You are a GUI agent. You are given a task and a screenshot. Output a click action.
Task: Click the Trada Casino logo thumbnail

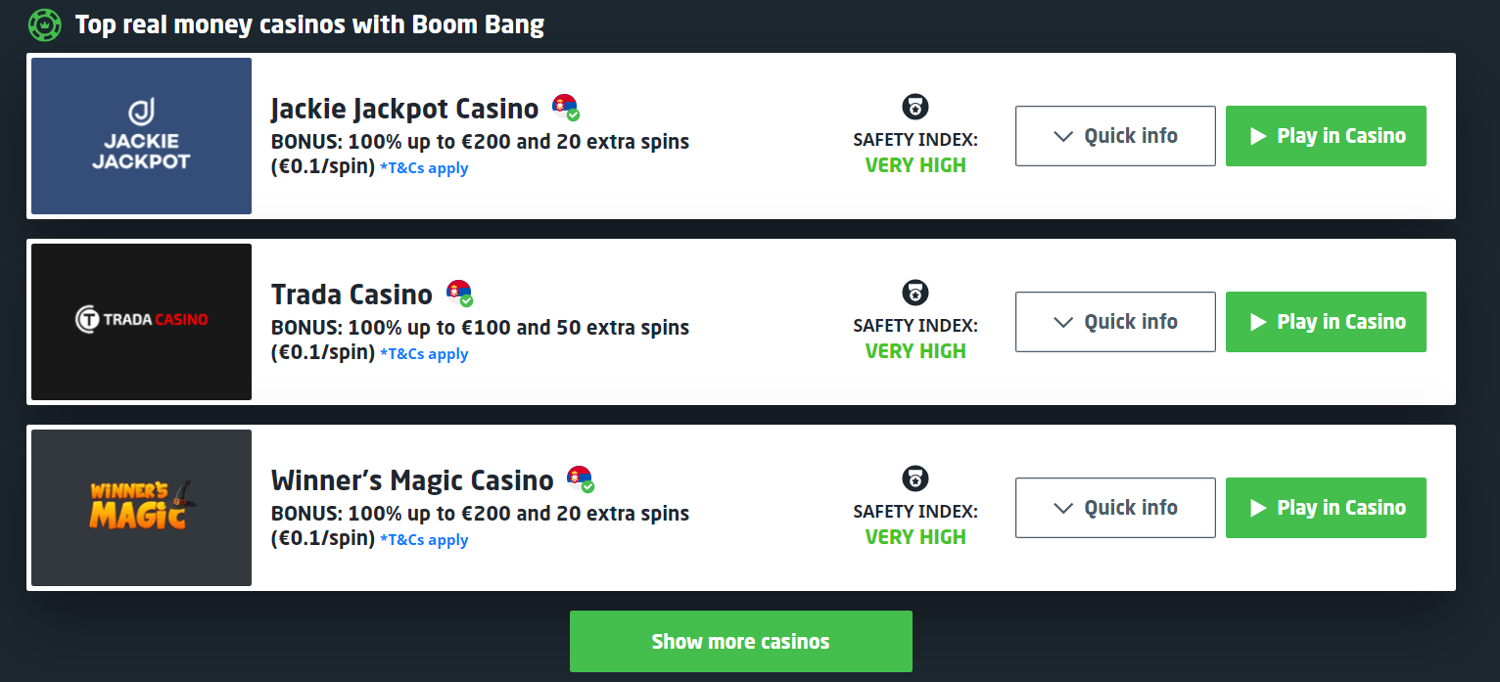(x=141, y=322)
